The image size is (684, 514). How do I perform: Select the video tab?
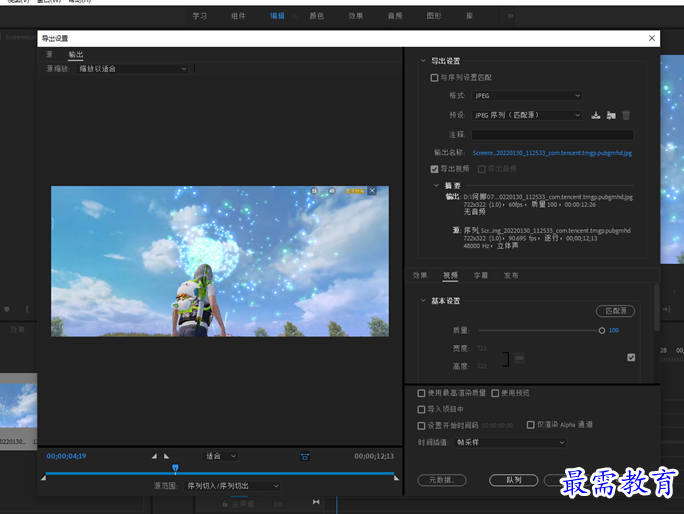pos(450,275)
